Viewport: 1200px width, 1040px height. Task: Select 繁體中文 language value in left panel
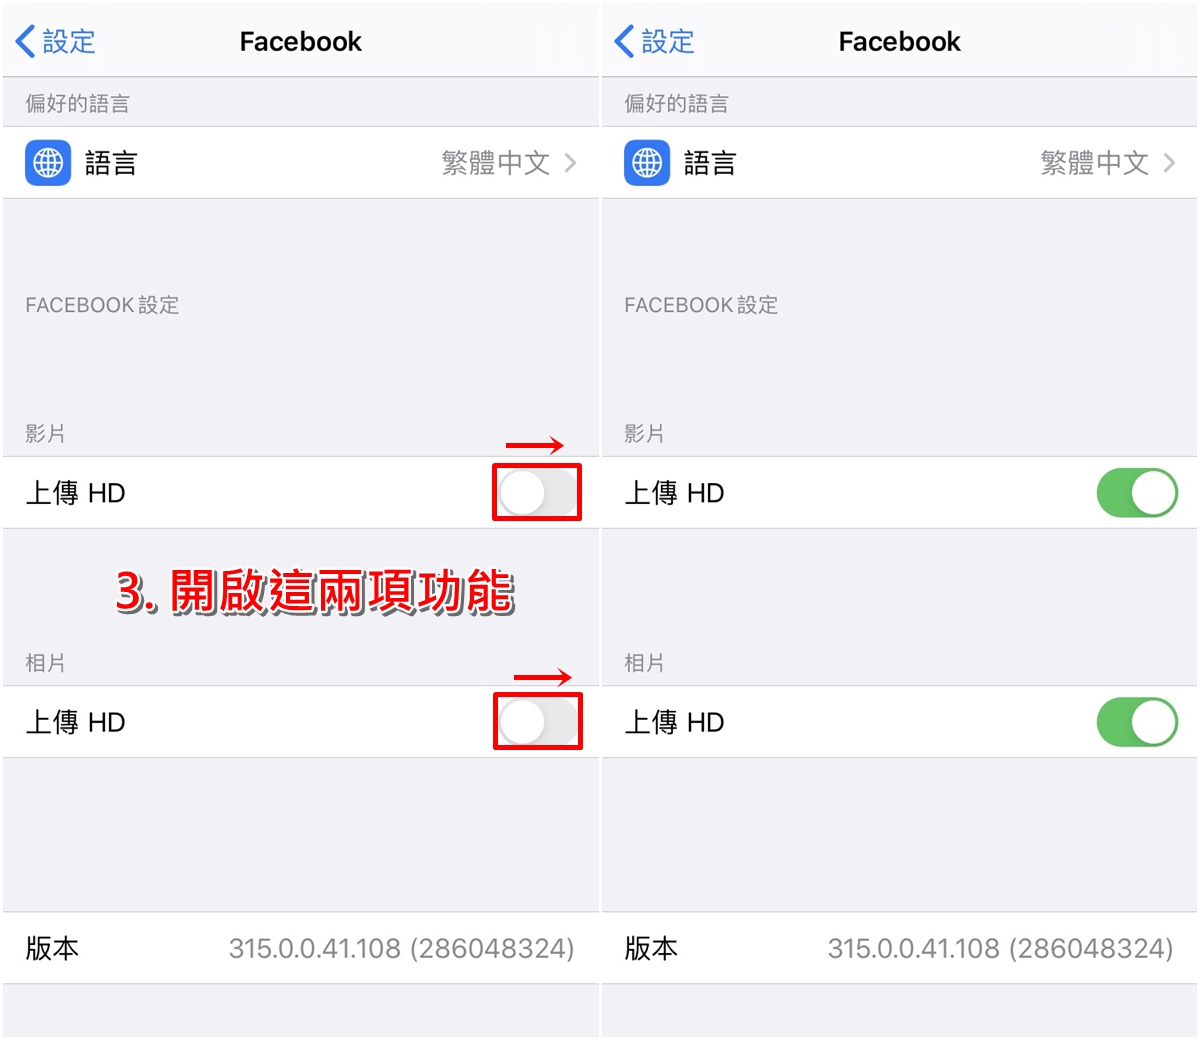pyautogui.click(x=496, y=162)
